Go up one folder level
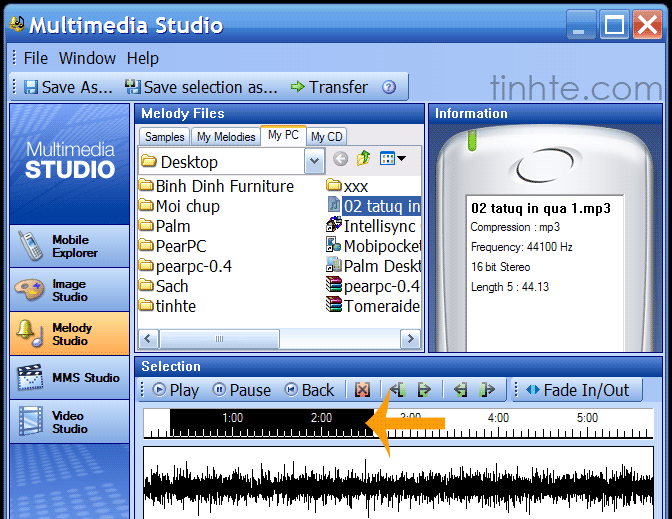 coord(364,159)
